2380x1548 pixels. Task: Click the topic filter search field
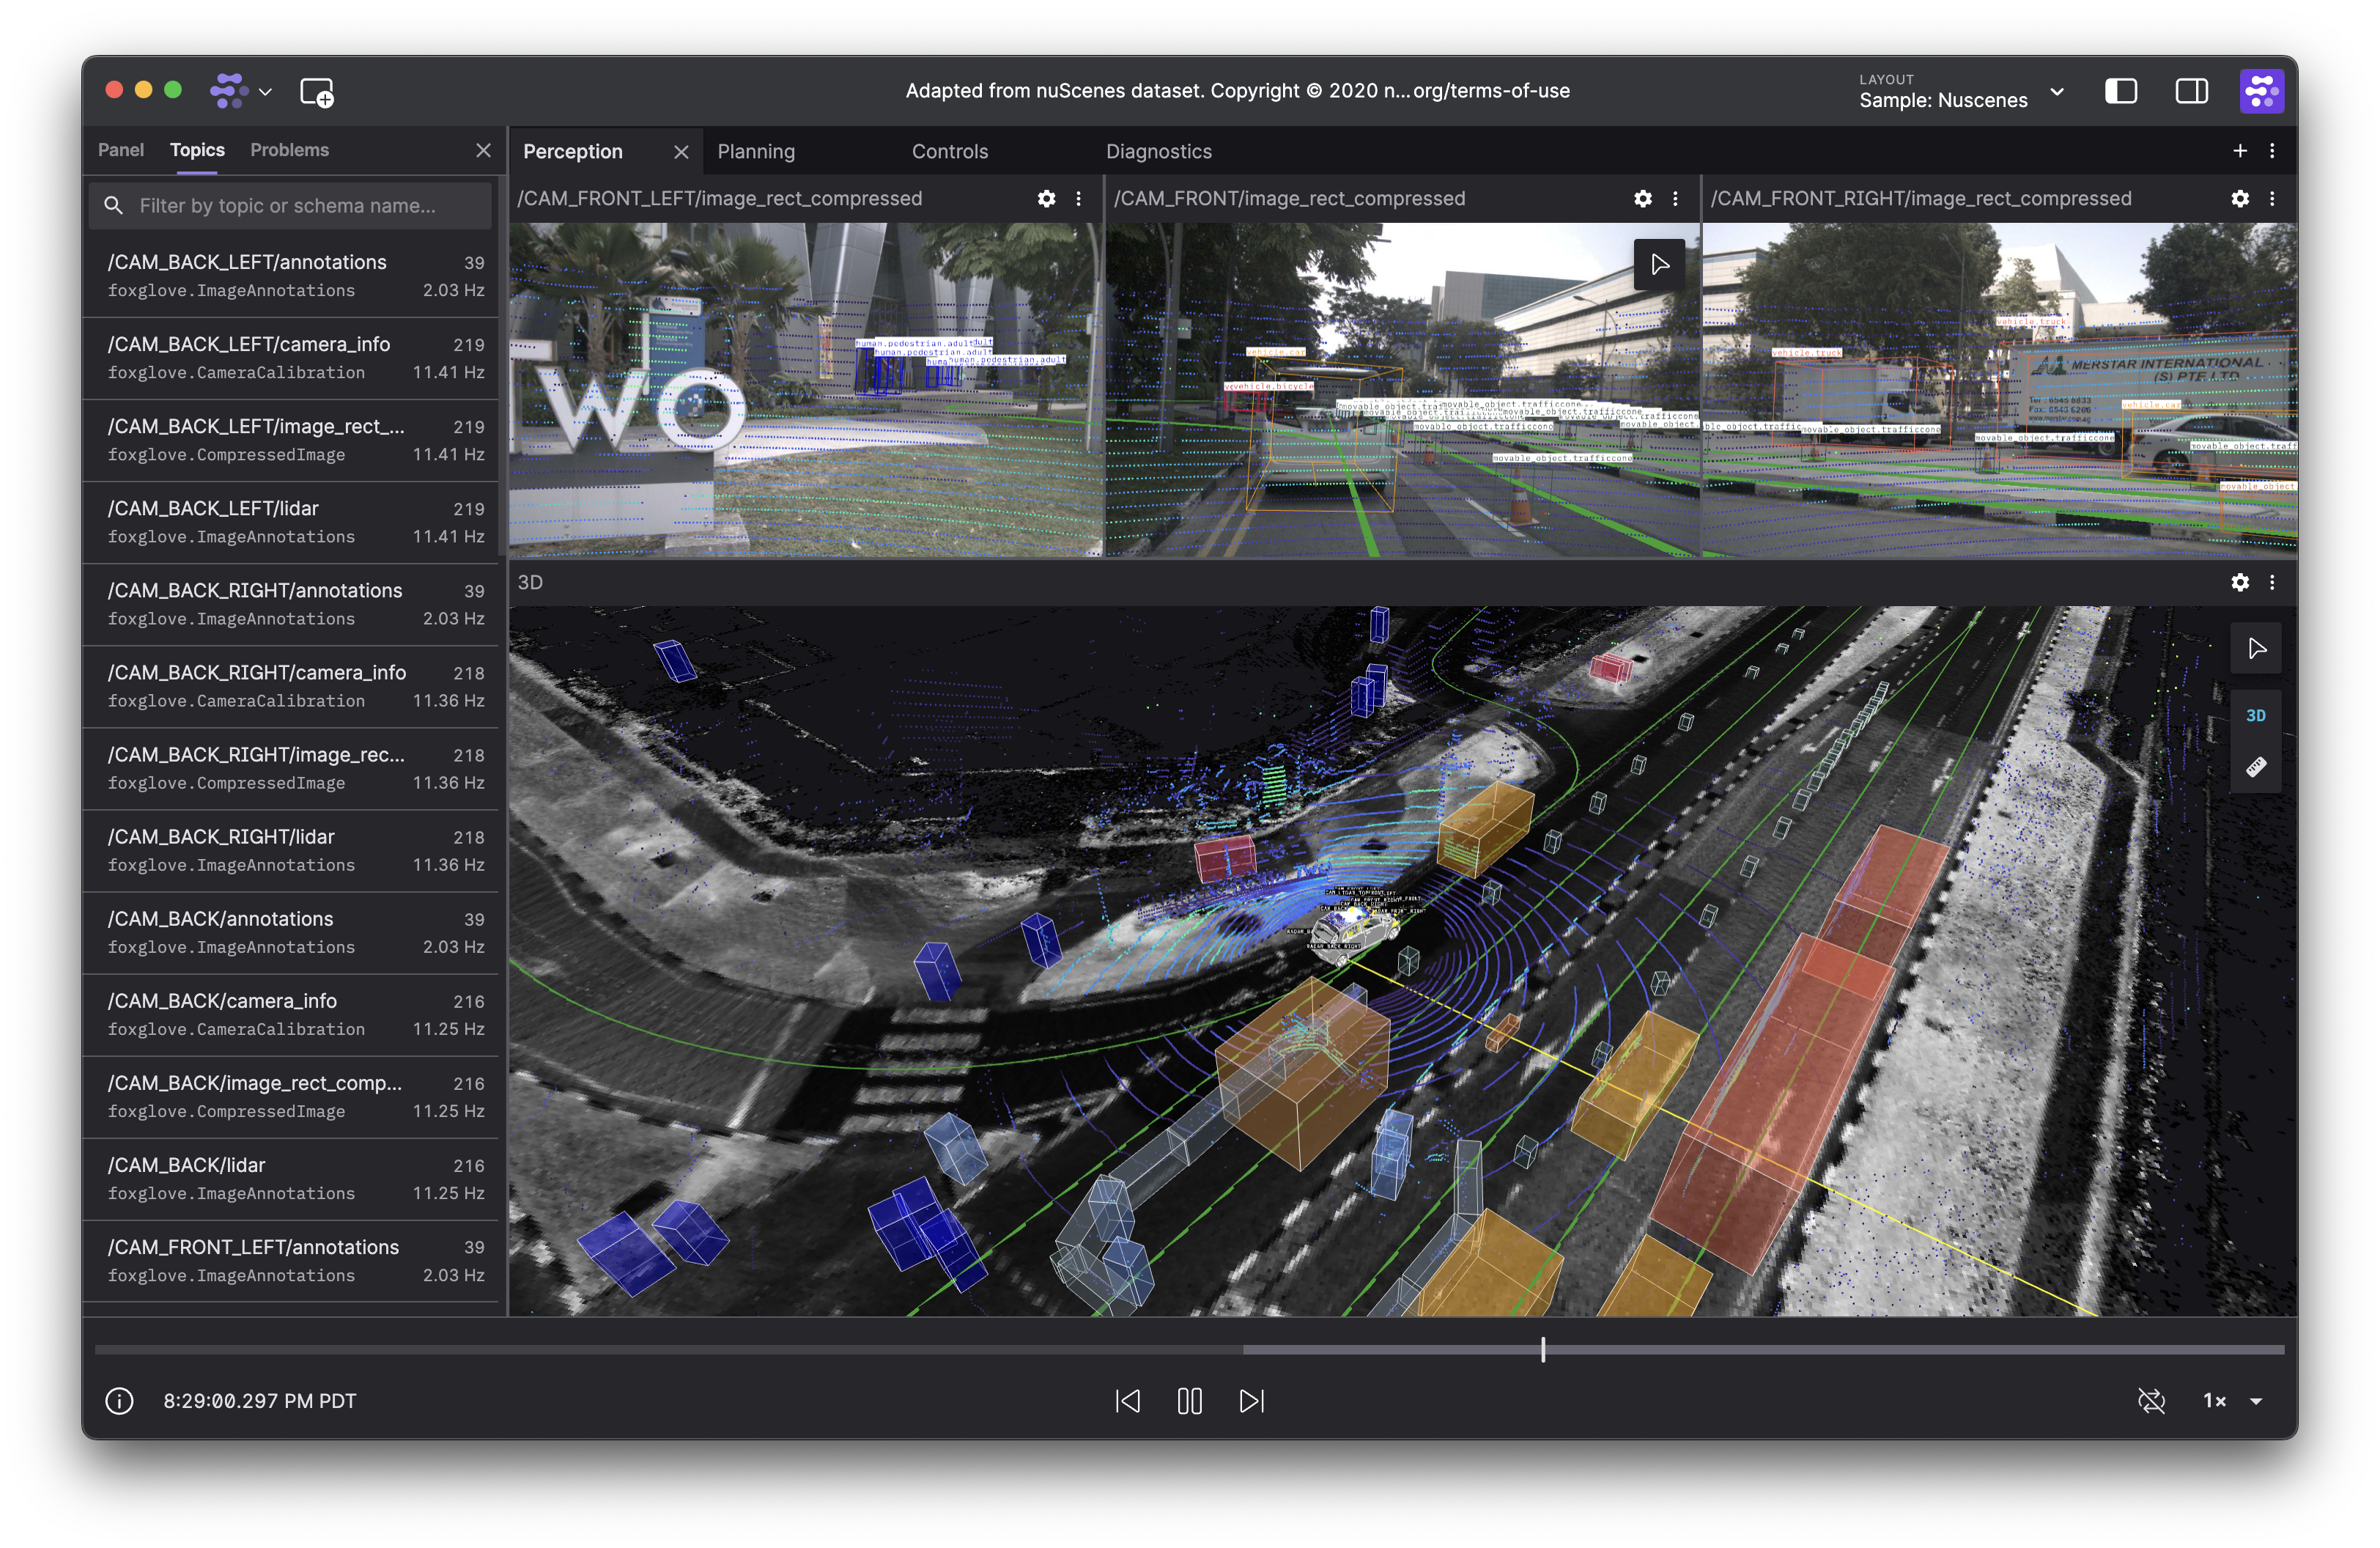[290, 206]
